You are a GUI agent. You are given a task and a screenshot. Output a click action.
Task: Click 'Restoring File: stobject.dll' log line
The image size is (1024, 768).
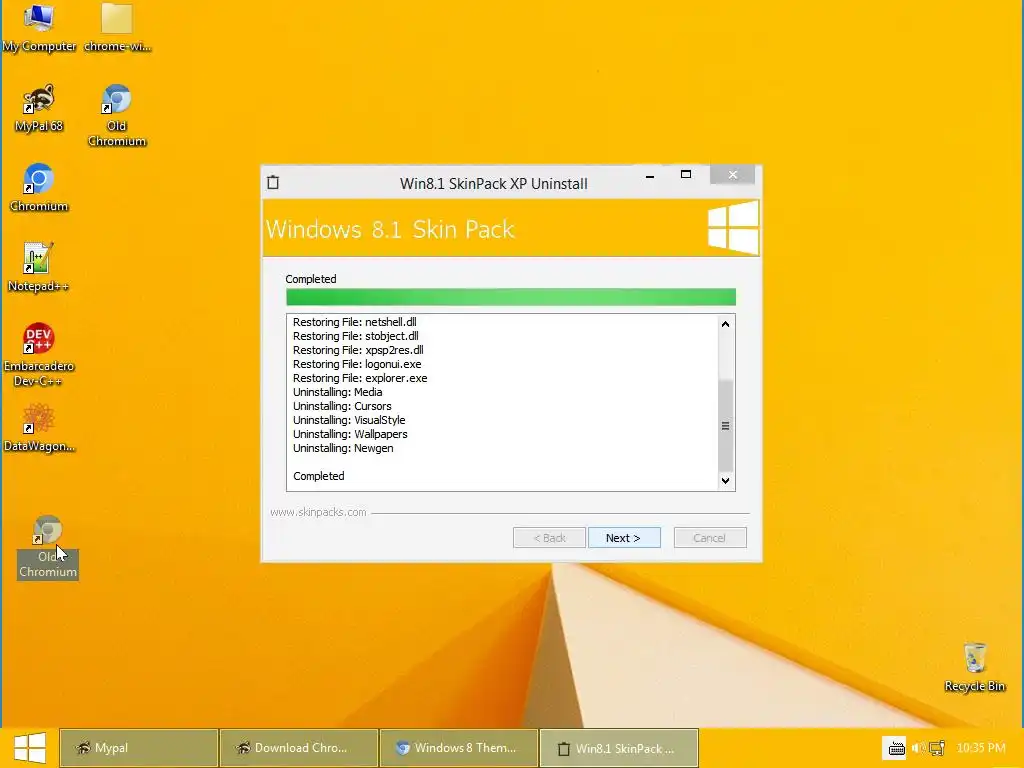pyautogui.click(x=356, y=336)
